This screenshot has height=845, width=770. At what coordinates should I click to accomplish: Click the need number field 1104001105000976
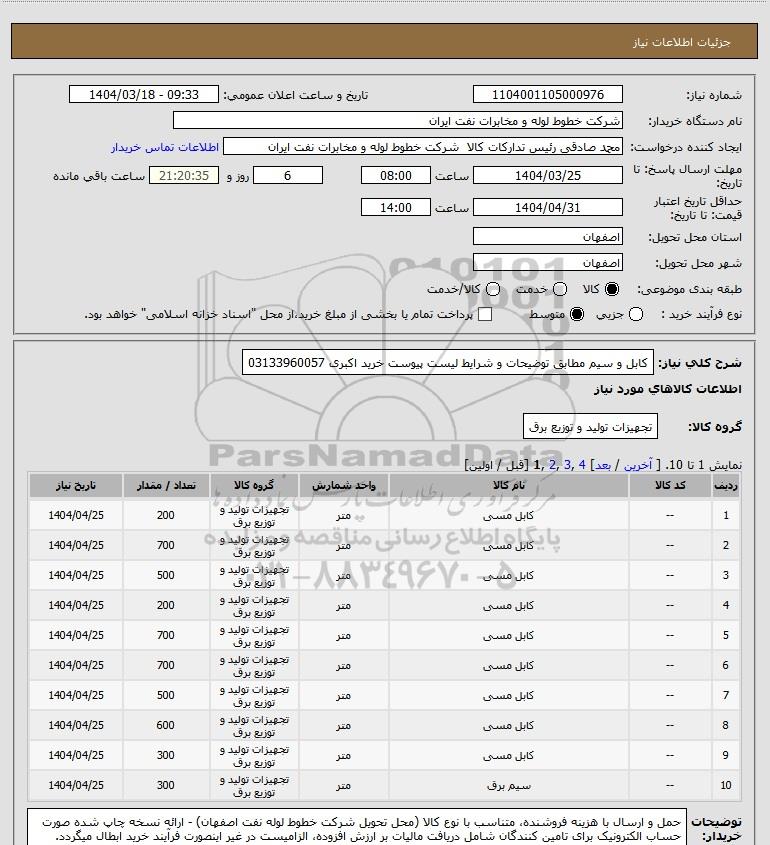547,94
